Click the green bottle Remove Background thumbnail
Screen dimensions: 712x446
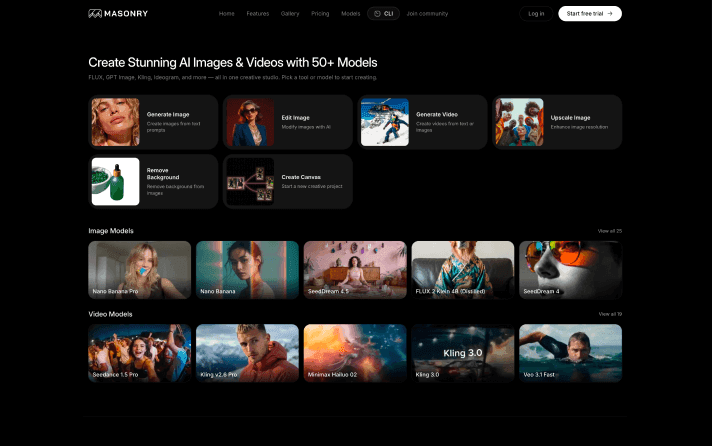115,182
